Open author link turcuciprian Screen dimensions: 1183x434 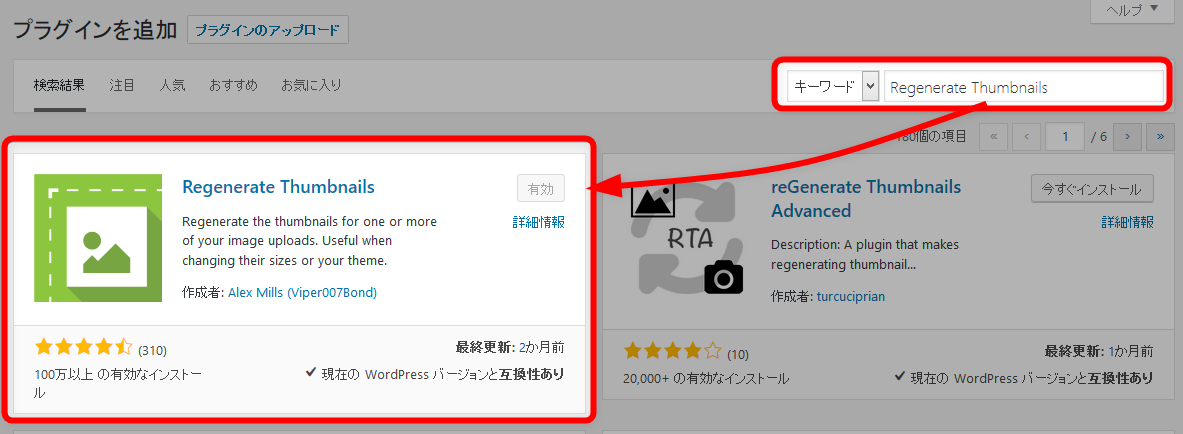[x=851, y=297]
